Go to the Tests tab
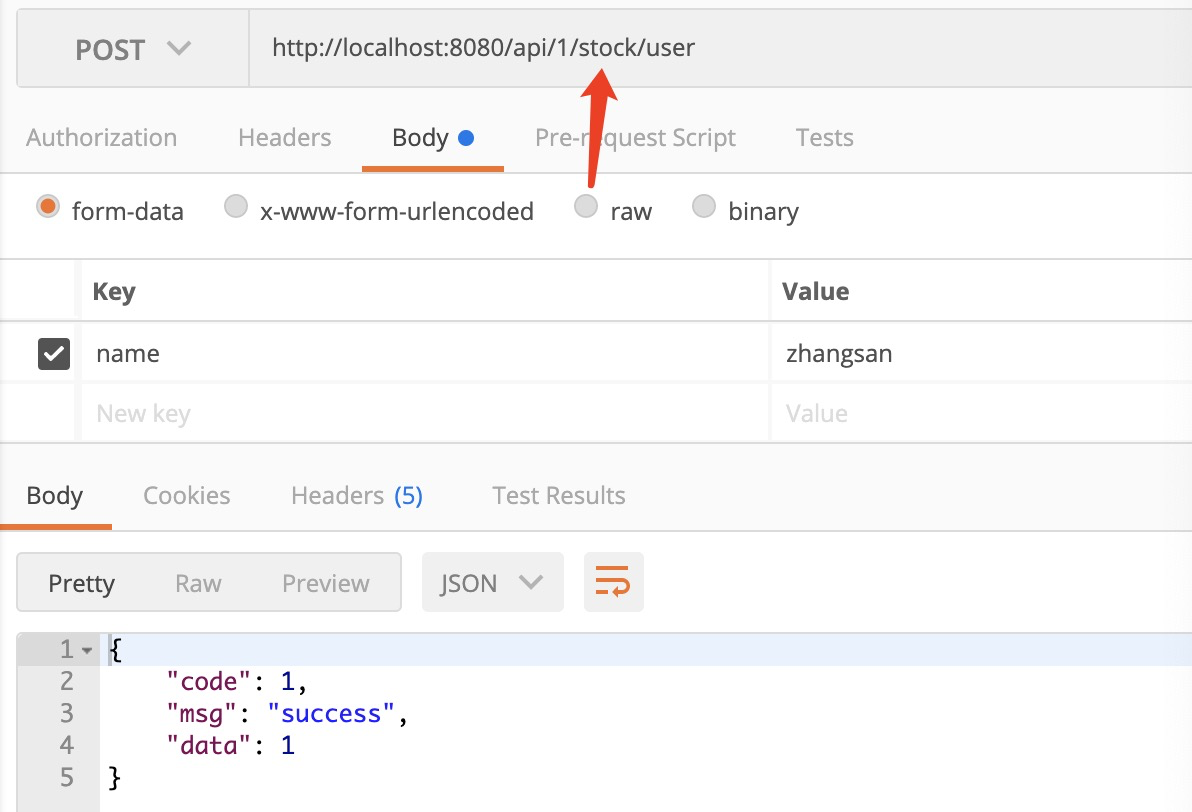The image size is (1192, 812). pos(824,138)
